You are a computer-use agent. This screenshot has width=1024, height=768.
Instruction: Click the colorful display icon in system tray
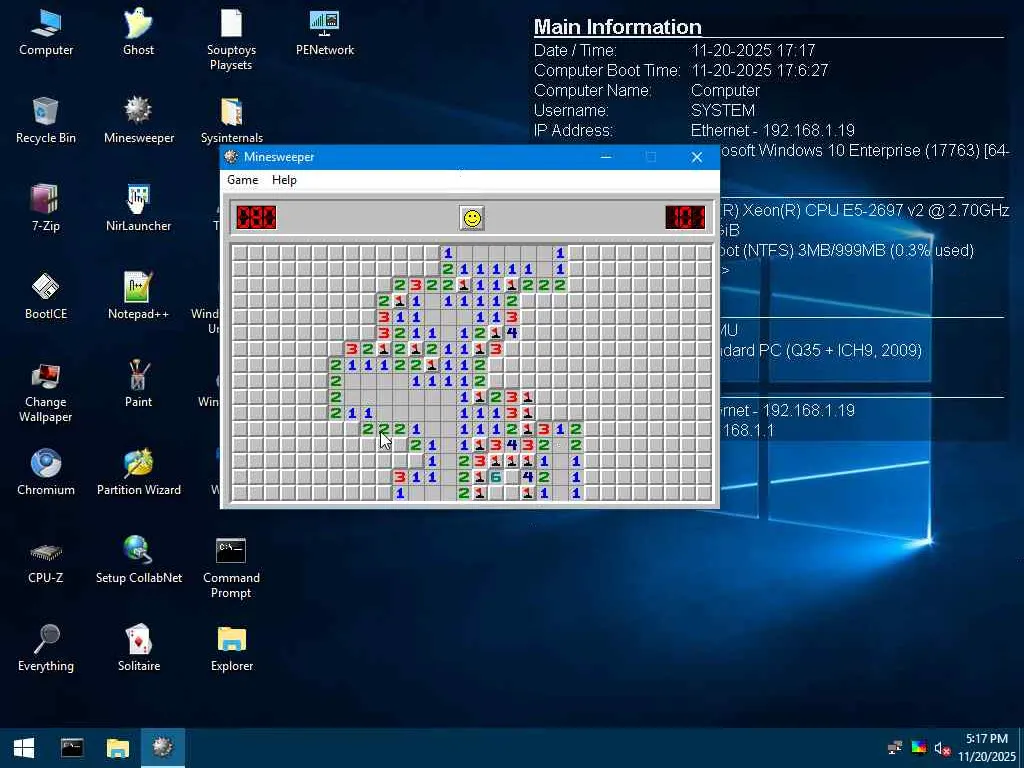point(919,748)
